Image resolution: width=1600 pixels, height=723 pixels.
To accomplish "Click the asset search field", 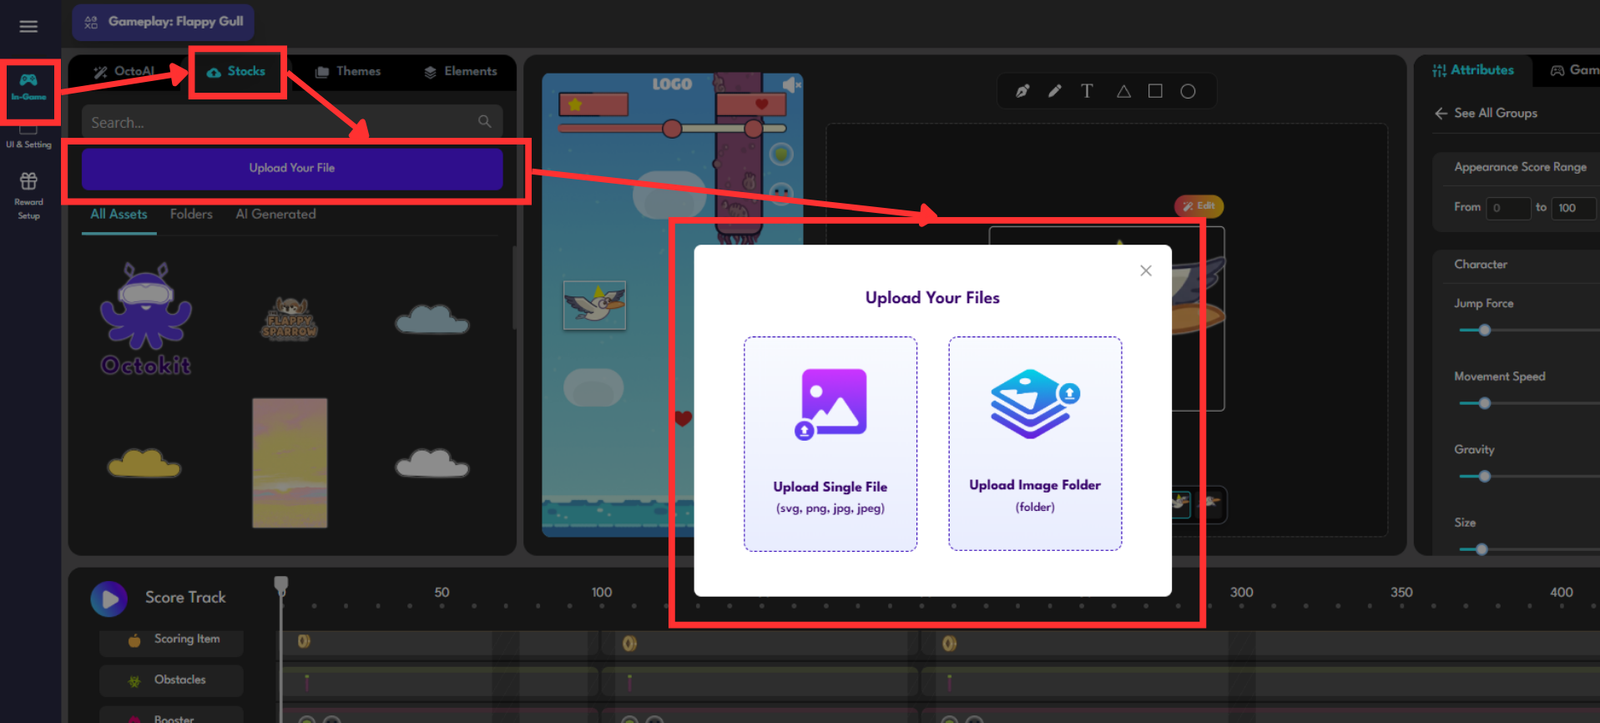I will (280, 122).
